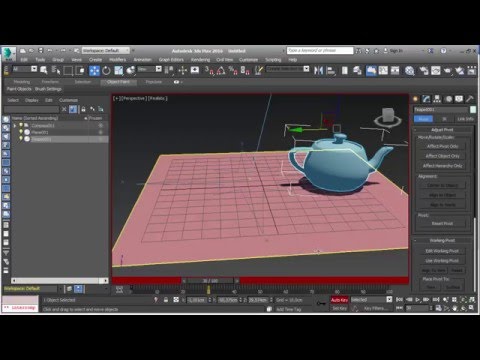Click the Edit Working Pivot button
Viewport: 480px width, 360px height.
coord(442,251)
